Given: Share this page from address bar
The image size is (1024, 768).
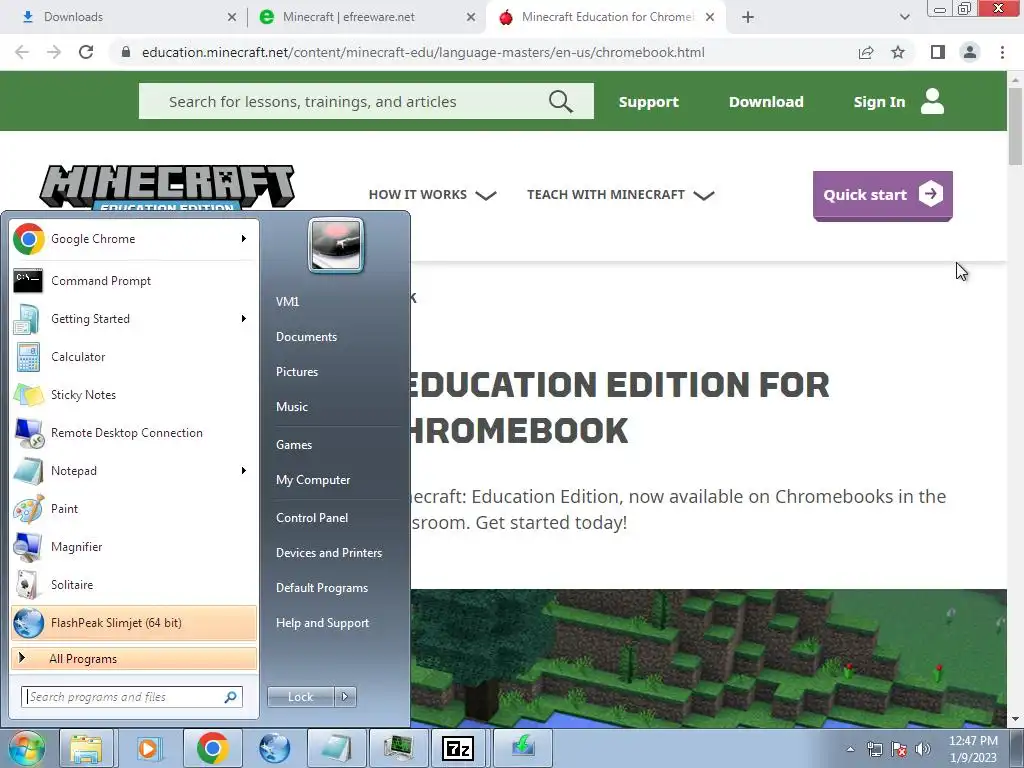Looking at the screenshot, I should pos(866,52).
